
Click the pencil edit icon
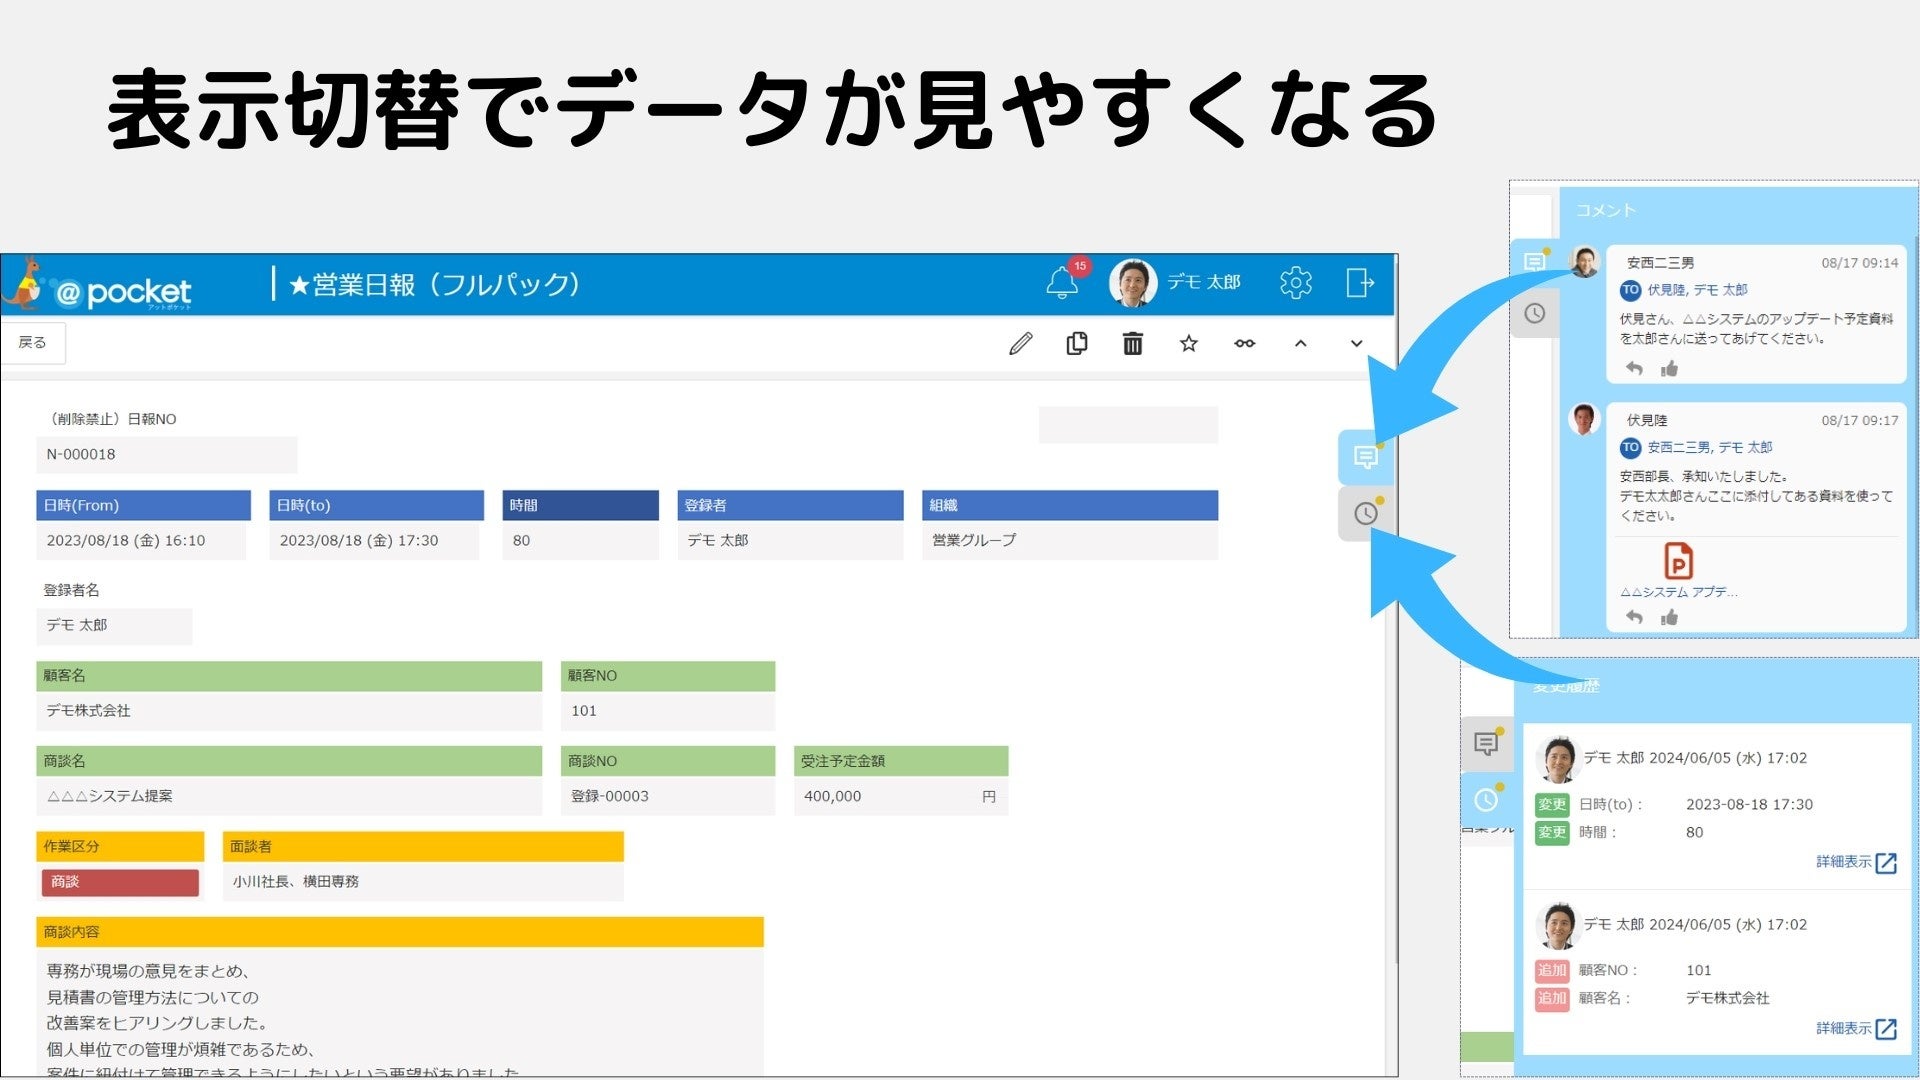coord(1020,344)
